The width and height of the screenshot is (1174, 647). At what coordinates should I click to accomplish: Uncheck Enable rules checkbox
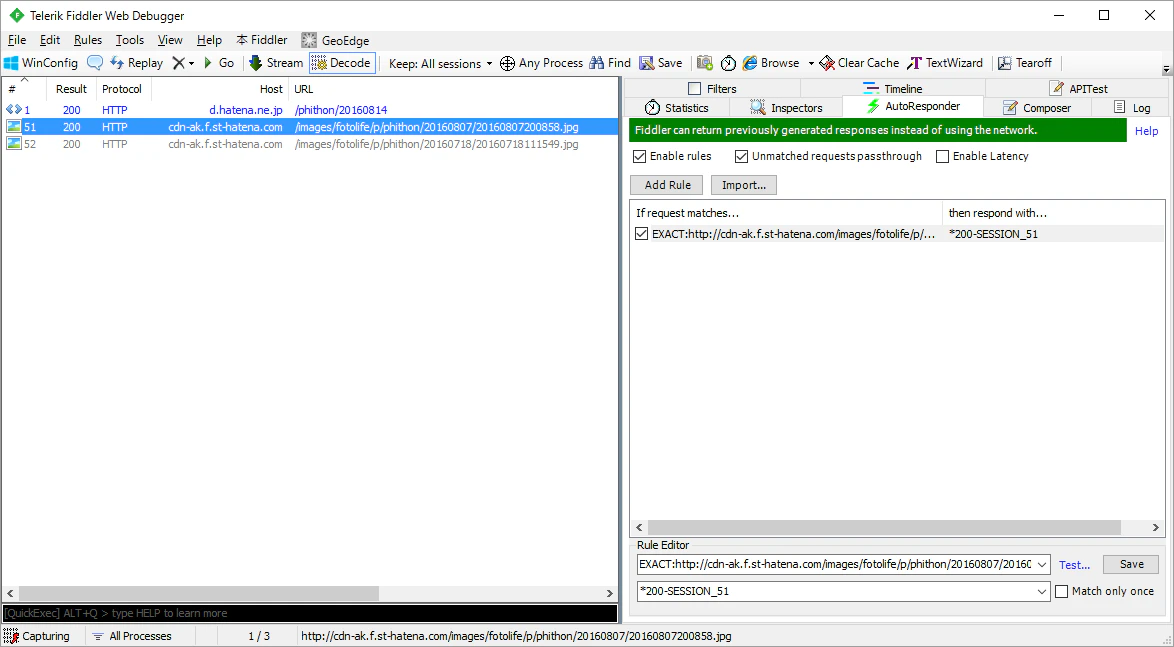click(x=639, y=157)
